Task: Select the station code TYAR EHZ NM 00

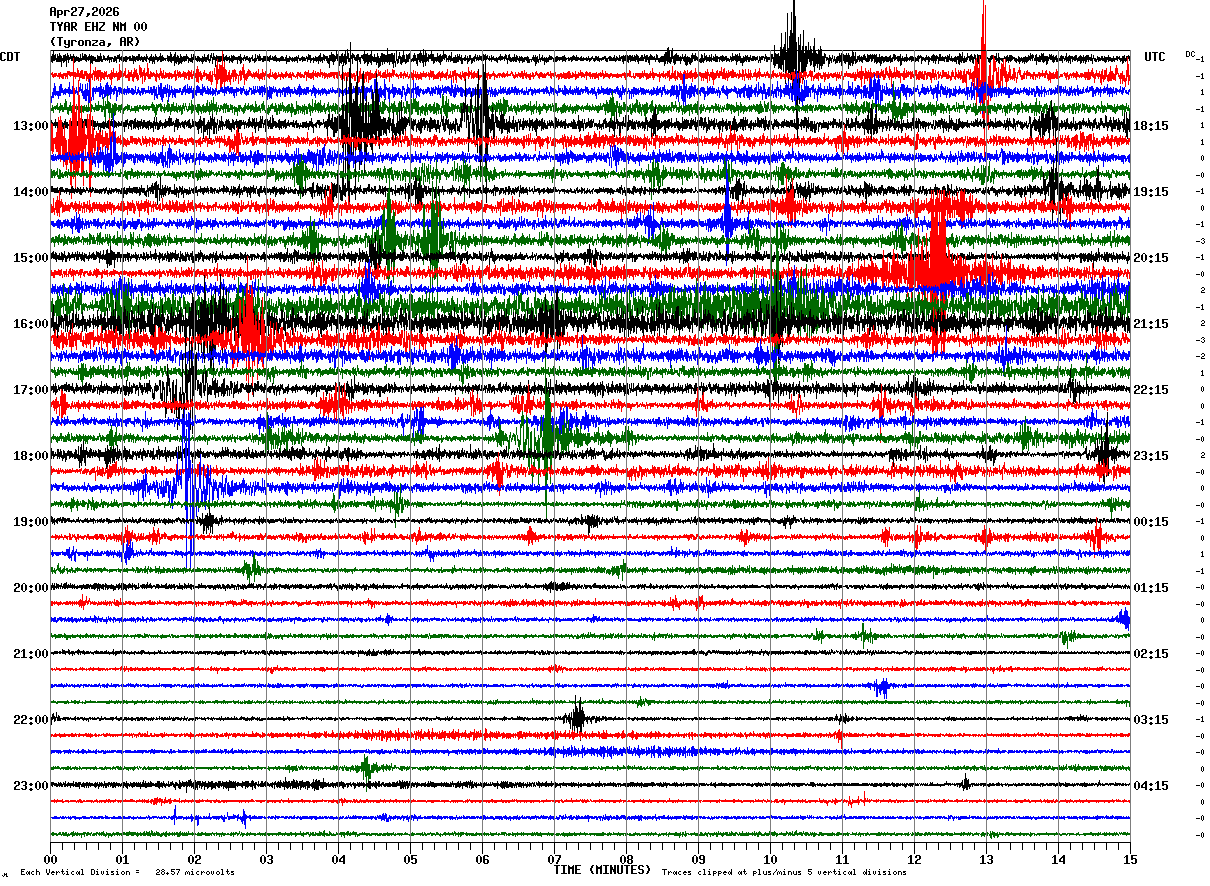Action: click(98, 27)
